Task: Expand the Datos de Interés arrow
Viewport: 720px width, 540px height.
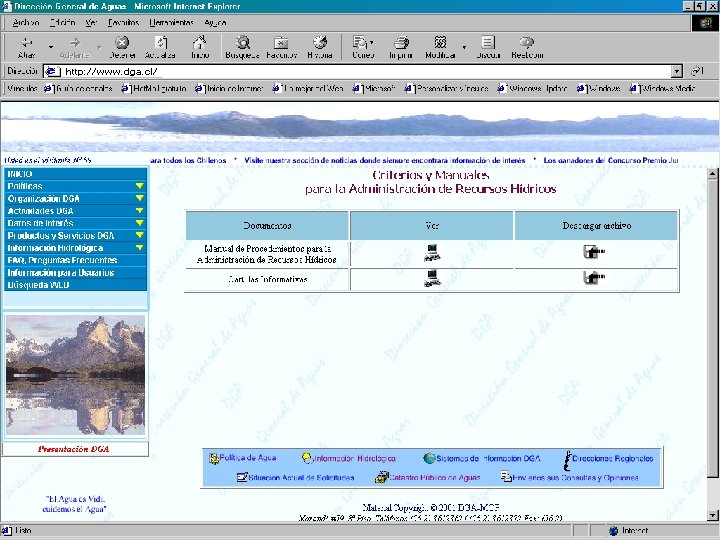Action: (x=140, y=223)
